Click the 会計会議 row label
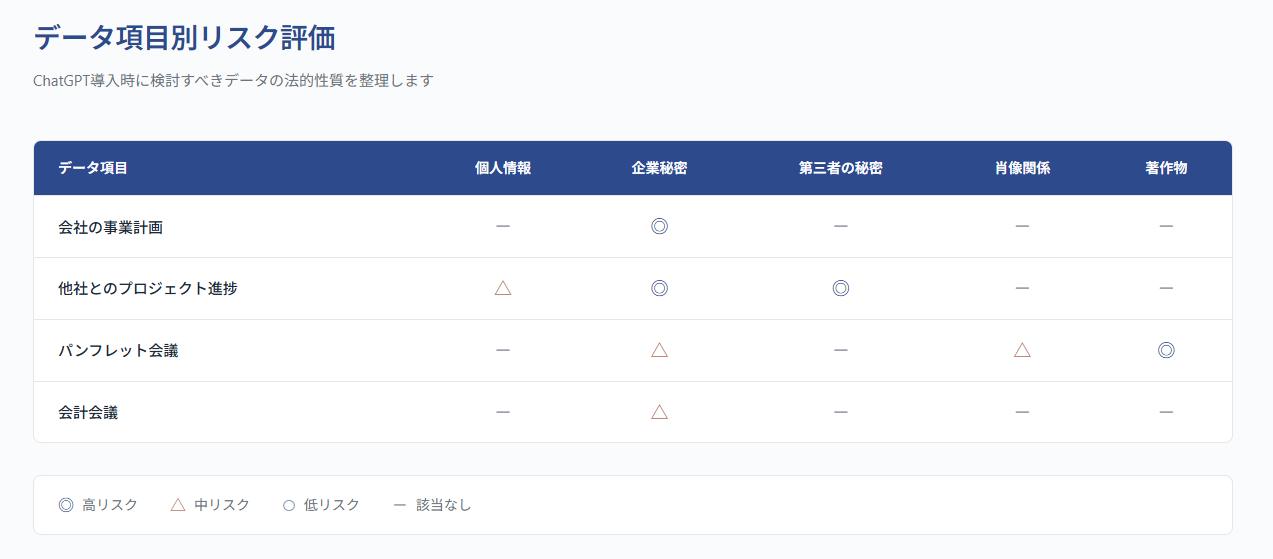 pyautogui.click(x=88, y=412)
